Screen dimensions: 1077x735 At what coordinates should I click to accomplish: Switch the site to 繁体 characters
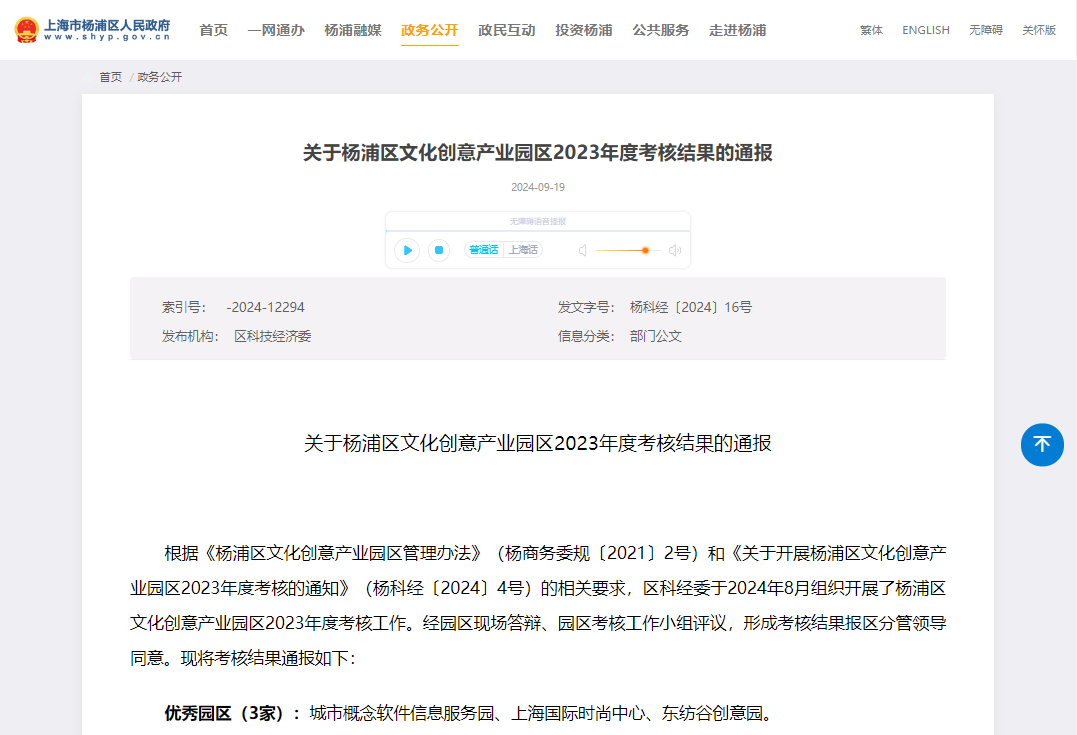click(871, 30)
